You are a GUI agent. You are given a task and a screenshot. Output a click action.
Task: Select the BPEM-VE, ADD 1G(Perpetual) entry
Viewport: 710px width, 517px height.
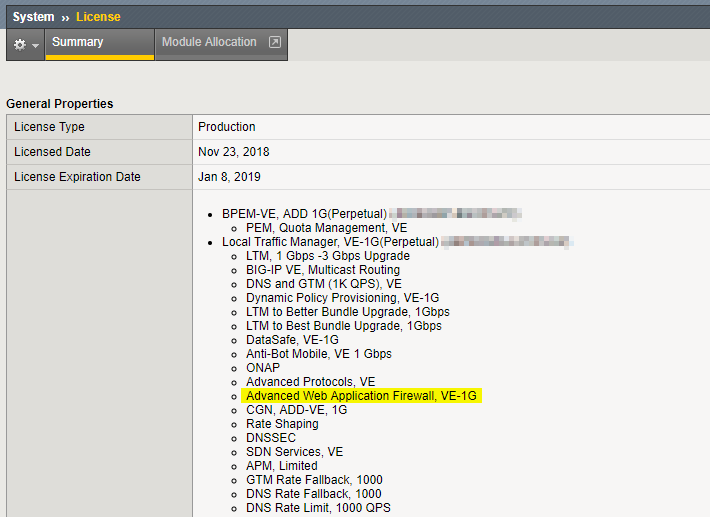(304, 214)
